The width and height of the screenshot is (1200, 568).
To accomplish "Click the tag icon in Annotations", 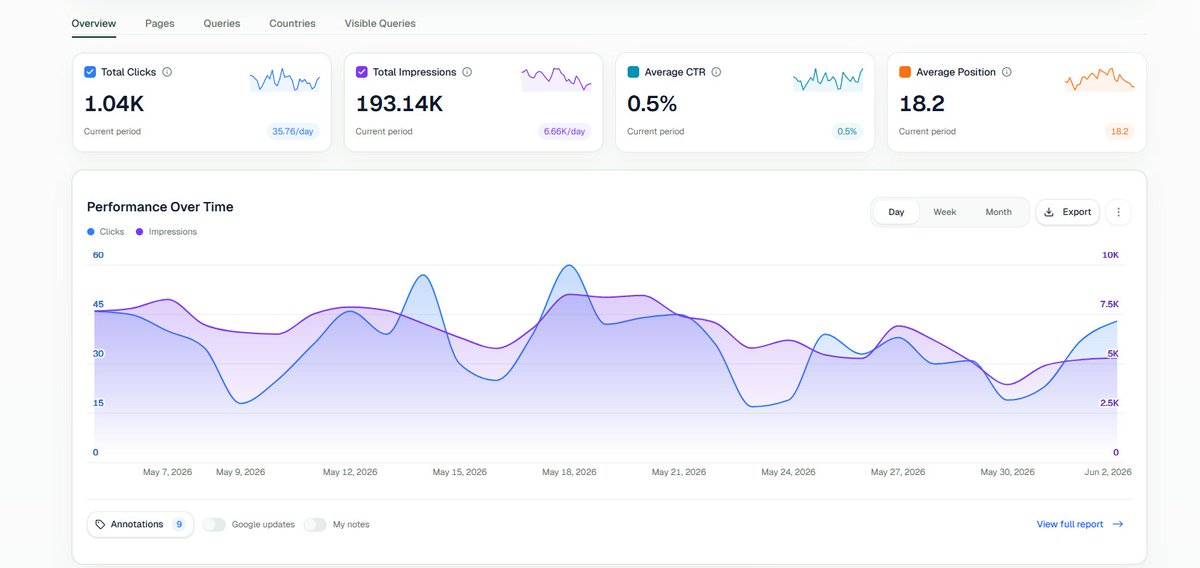I will (x=100, y=524).
